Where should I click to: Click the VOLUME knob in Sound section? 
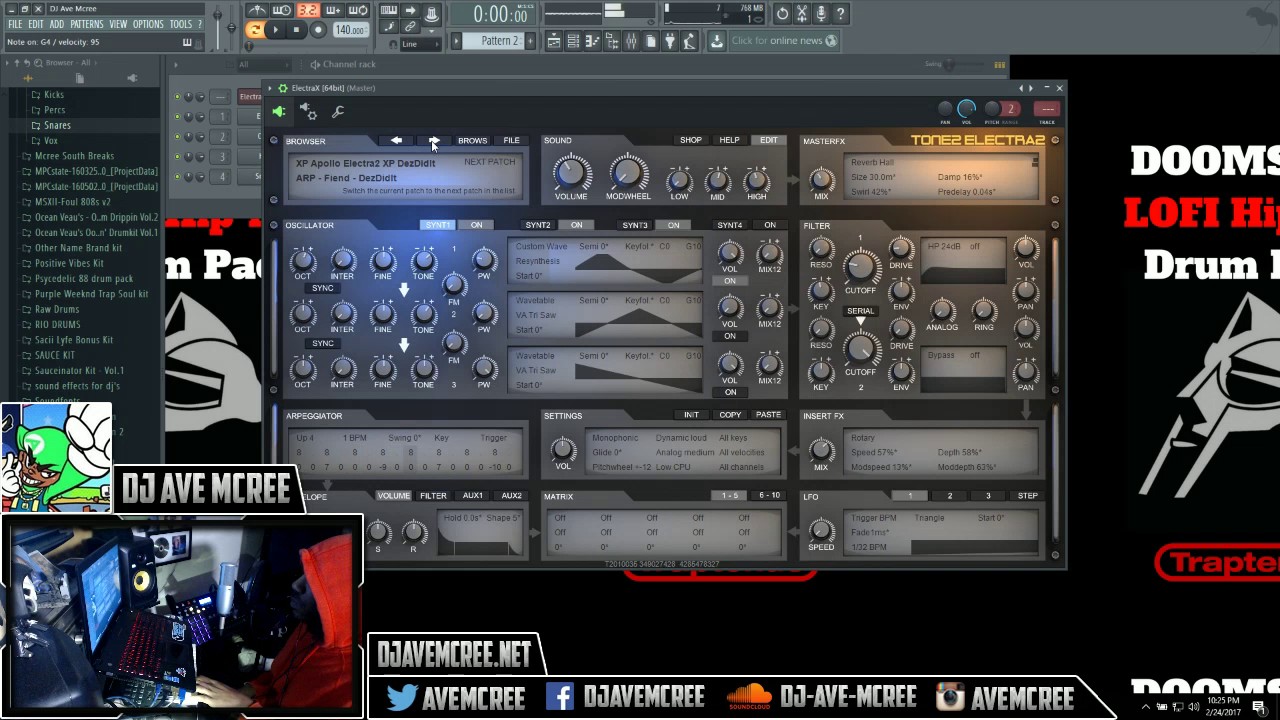pos(570,173)
